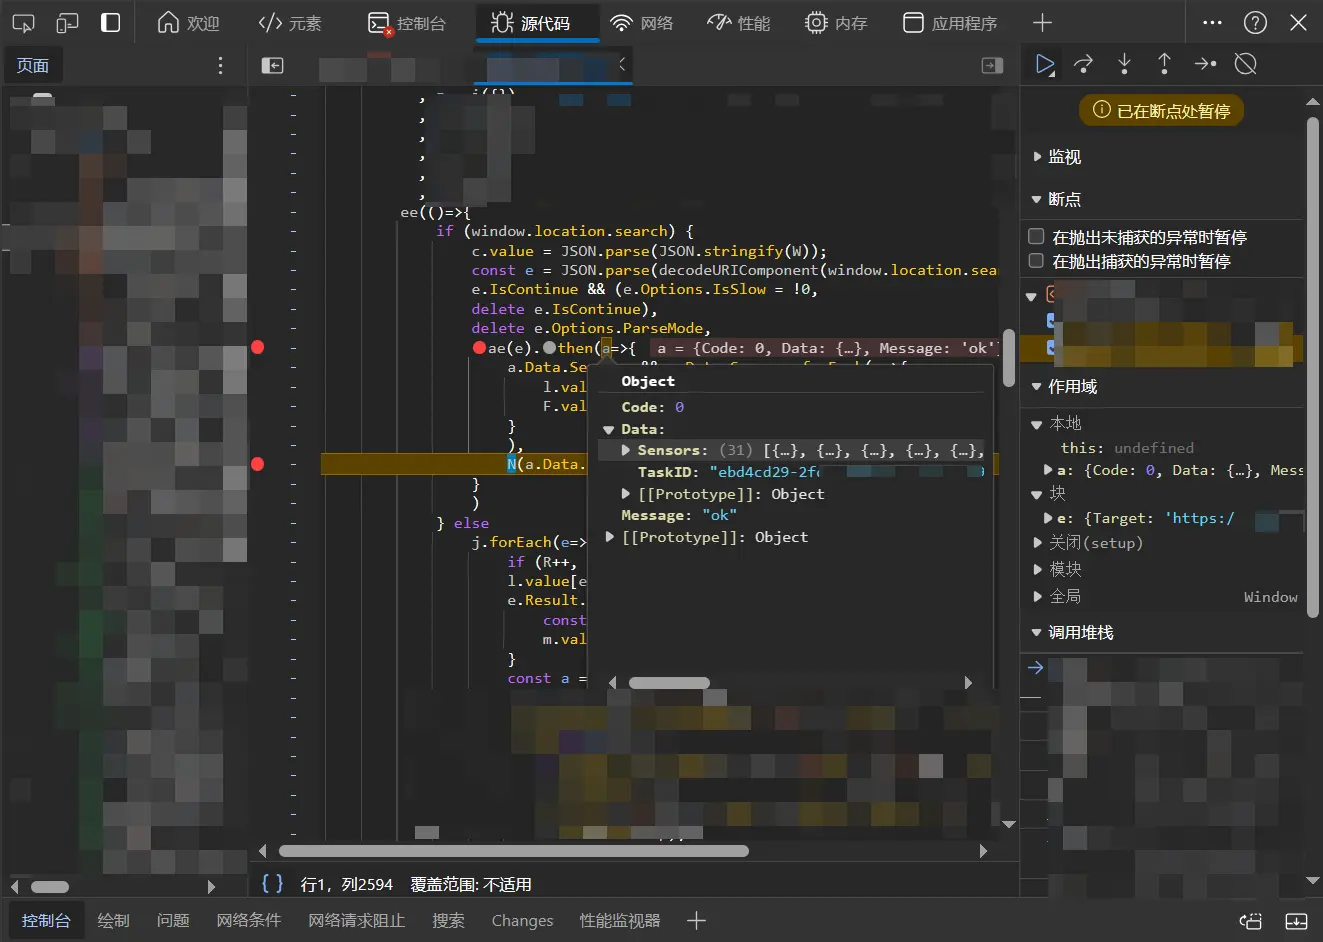Toggle device emulation icon
The image size is (1323, 942).
(67, 23)
